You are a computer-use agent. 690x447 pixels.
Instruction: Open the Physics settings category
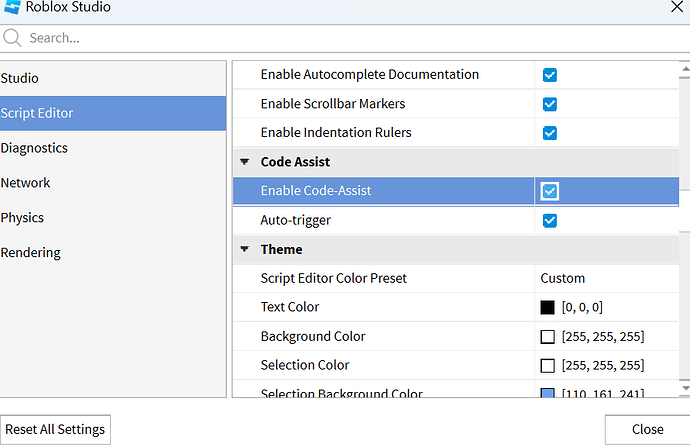[113, 217]
